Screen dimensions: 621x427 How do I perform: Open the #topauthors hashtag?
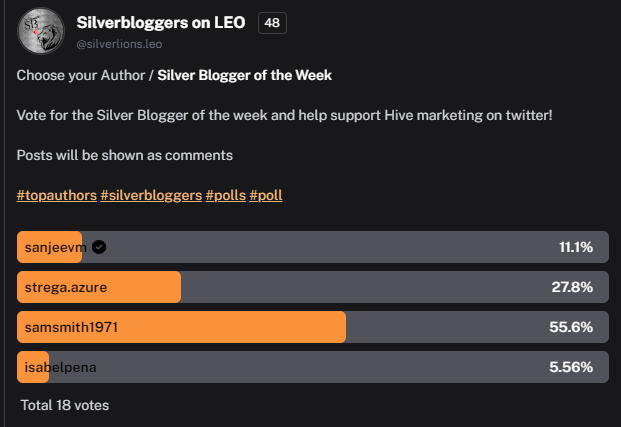[57, 195]
